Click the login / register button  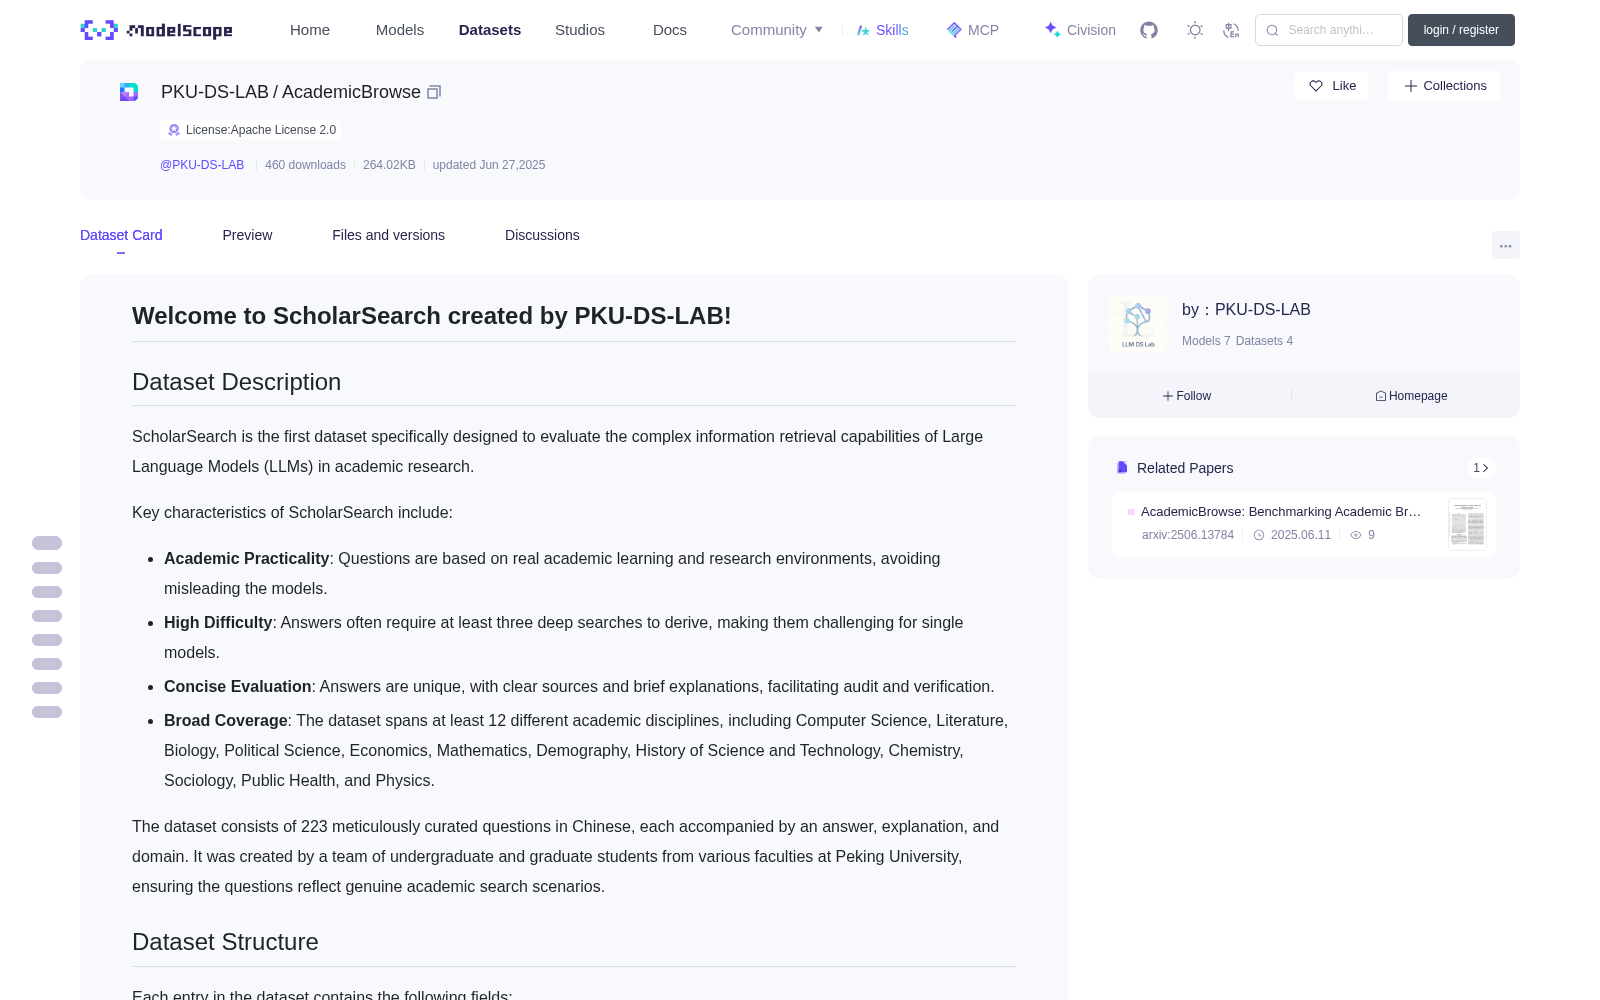pyautogui.click(x=1461, y=30)
